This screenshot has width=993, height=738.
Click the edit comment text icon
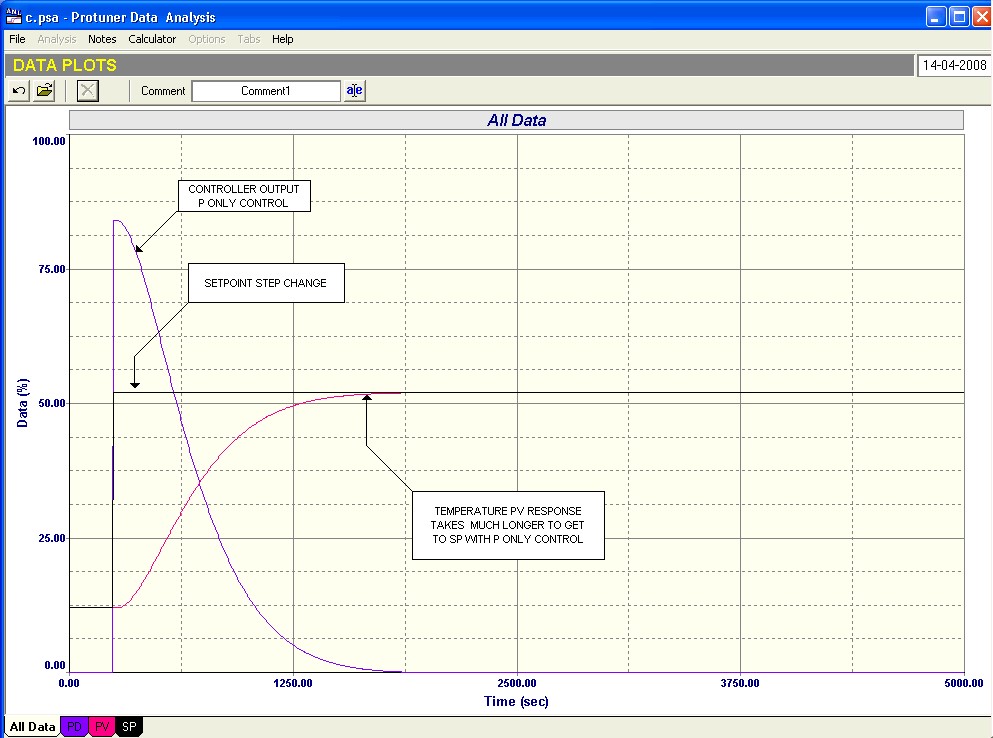355,91
